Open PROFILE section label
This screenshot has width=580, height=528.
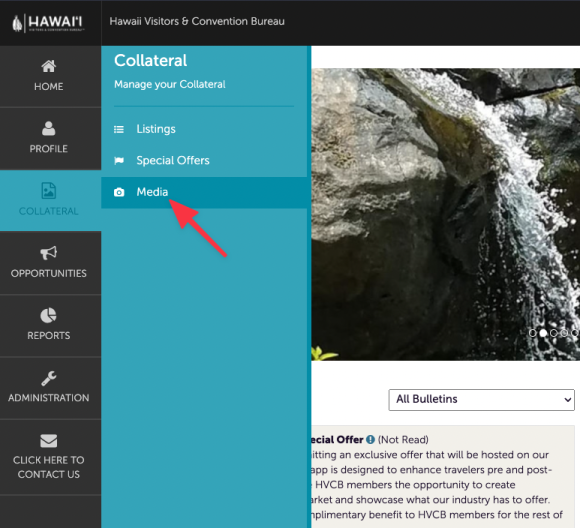(48, 149)
